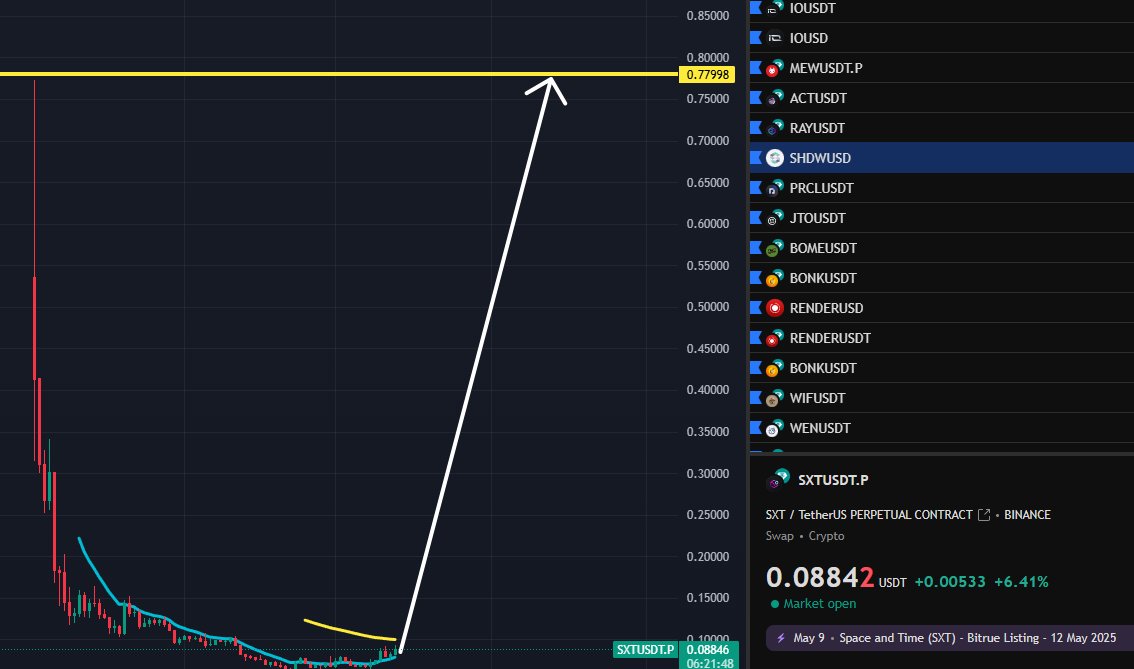Image resolution: width=1134 pixels, height=669 pixels.
Task: Click the SHDWUSD coin logo
Action: [775, 158]
